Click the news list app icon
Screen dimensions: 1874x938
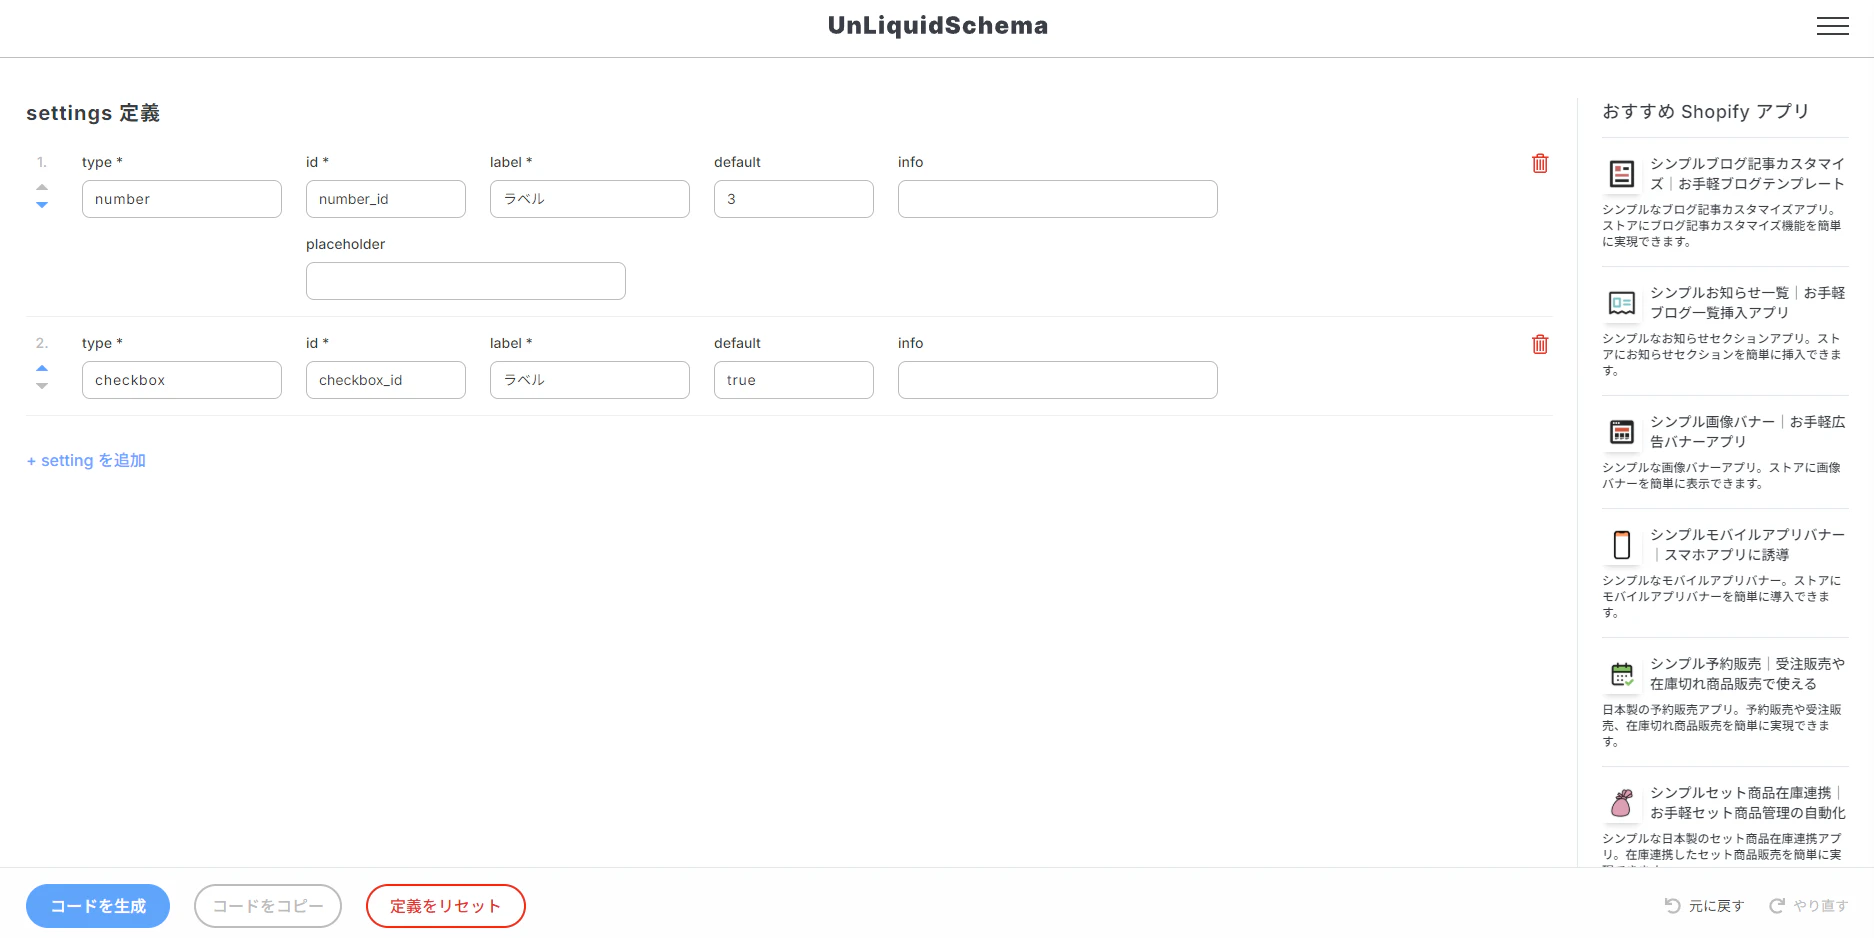[1622, 303]
